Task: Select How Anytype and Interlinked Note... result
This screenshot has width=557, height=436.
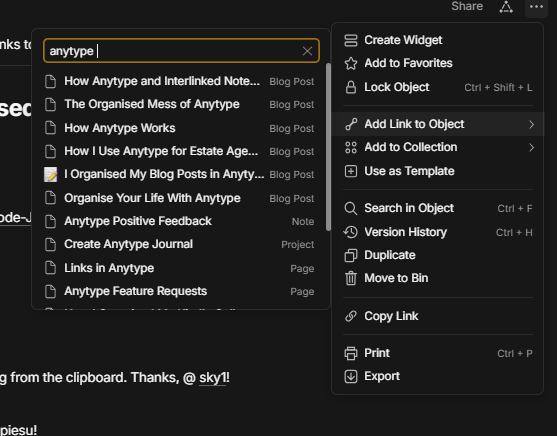Action: (x=180, y=81)
